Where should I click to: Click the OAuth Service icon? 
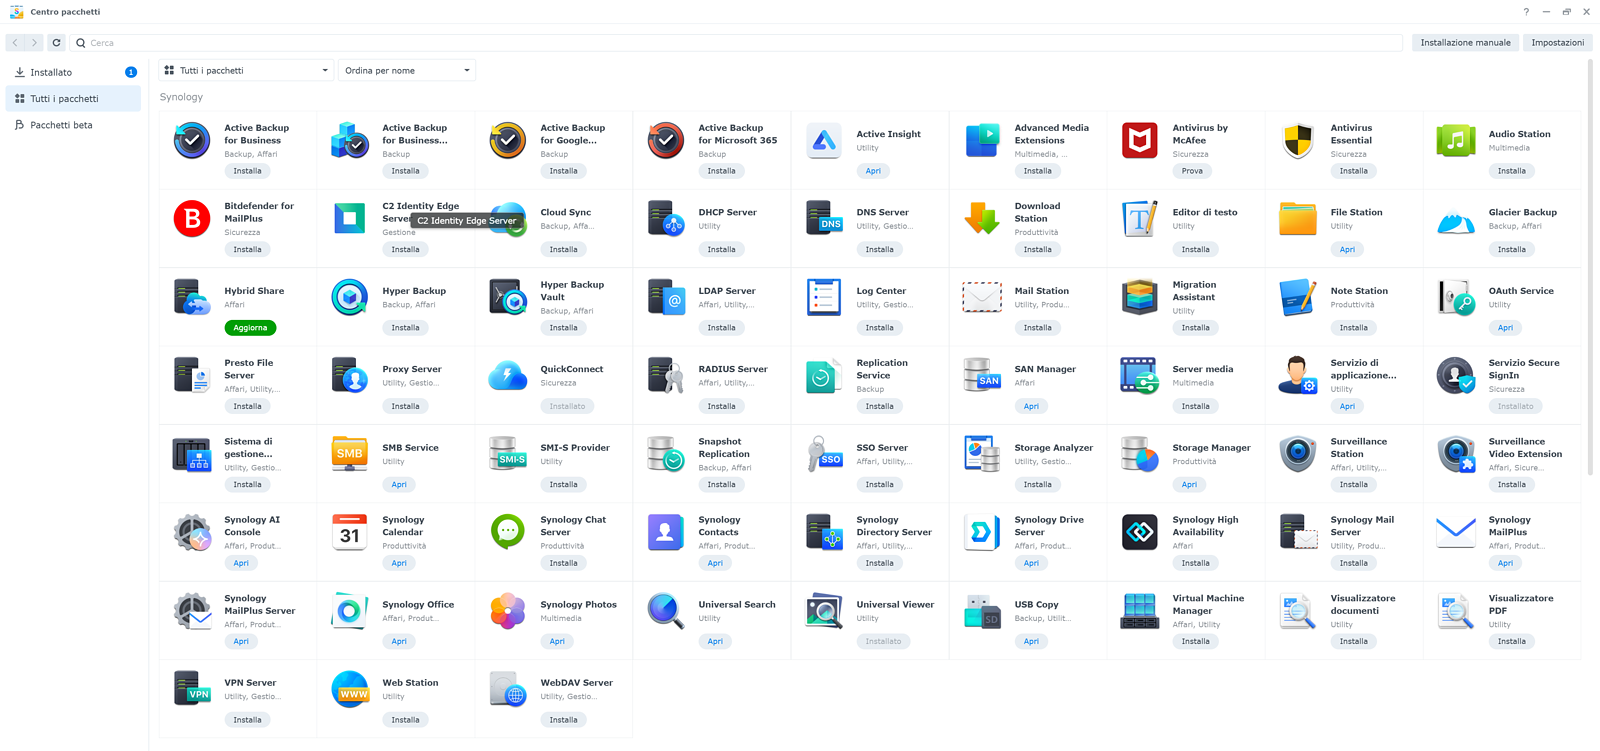1456,298
